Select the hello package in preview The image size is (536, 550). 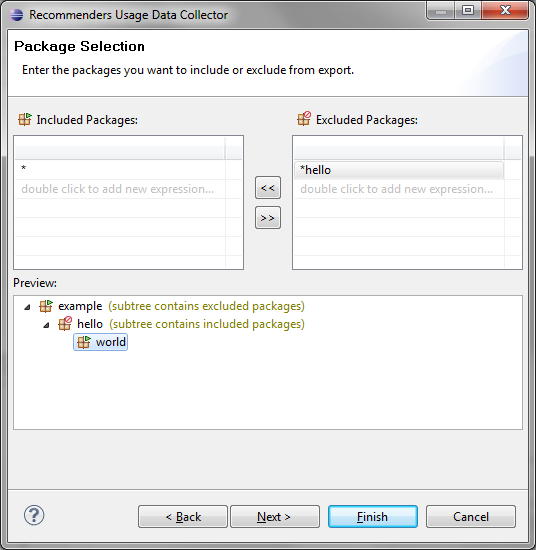90,324
